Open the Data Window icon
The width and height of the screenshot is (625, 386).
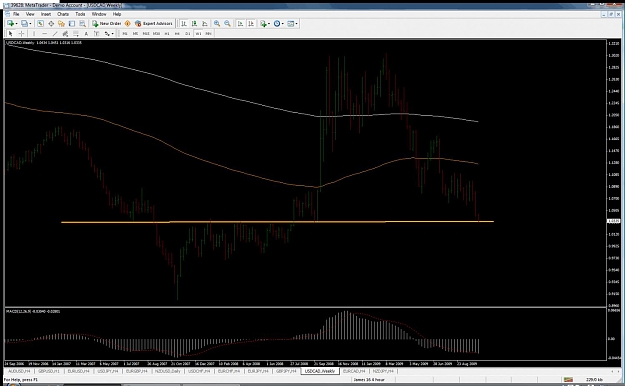click(x=51, y=24)
